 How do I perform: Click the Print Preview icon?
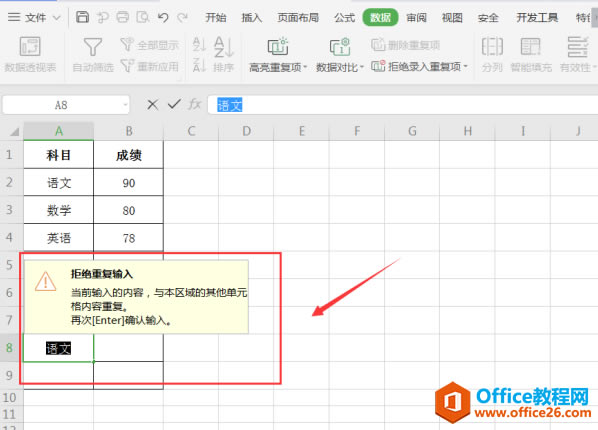[x=143, y=17]
